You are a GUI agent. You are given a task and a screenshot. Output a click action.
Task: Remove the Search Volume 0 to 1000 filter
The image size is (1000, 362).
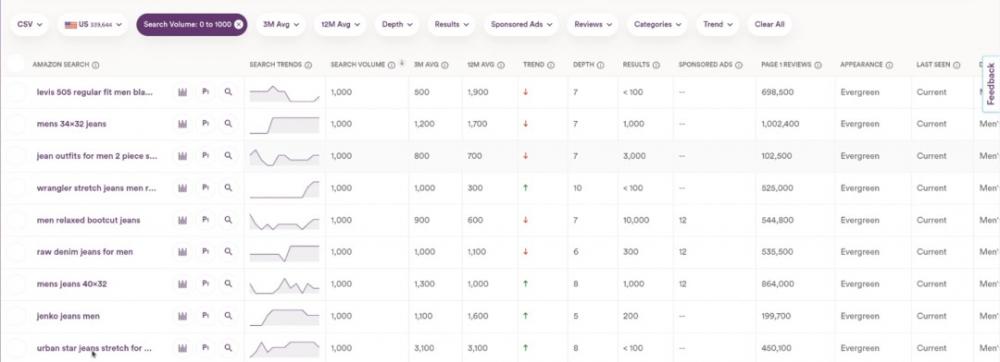tap(239, 24)
